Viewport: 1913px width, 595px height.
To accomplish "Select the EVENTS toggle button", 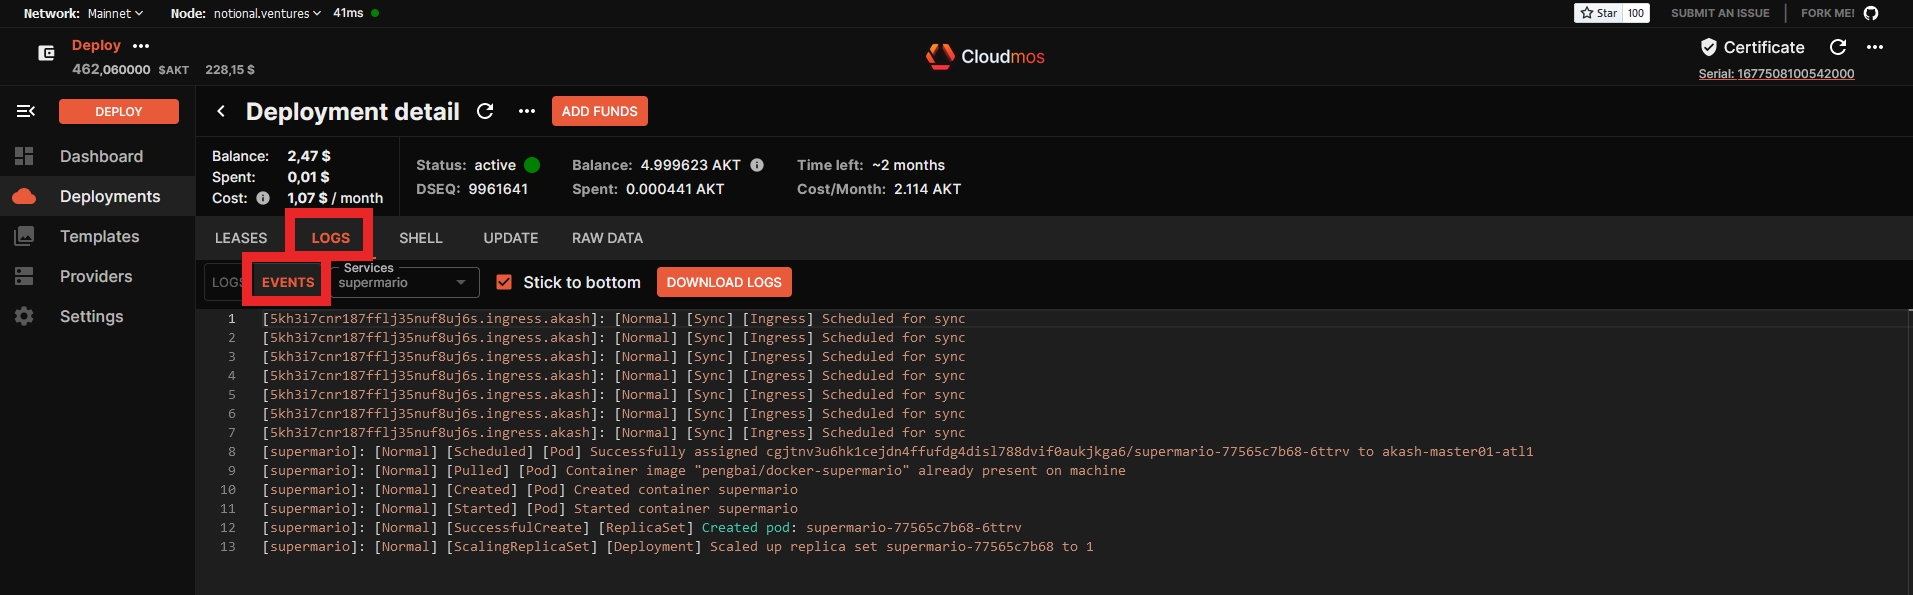I will 288,282.
